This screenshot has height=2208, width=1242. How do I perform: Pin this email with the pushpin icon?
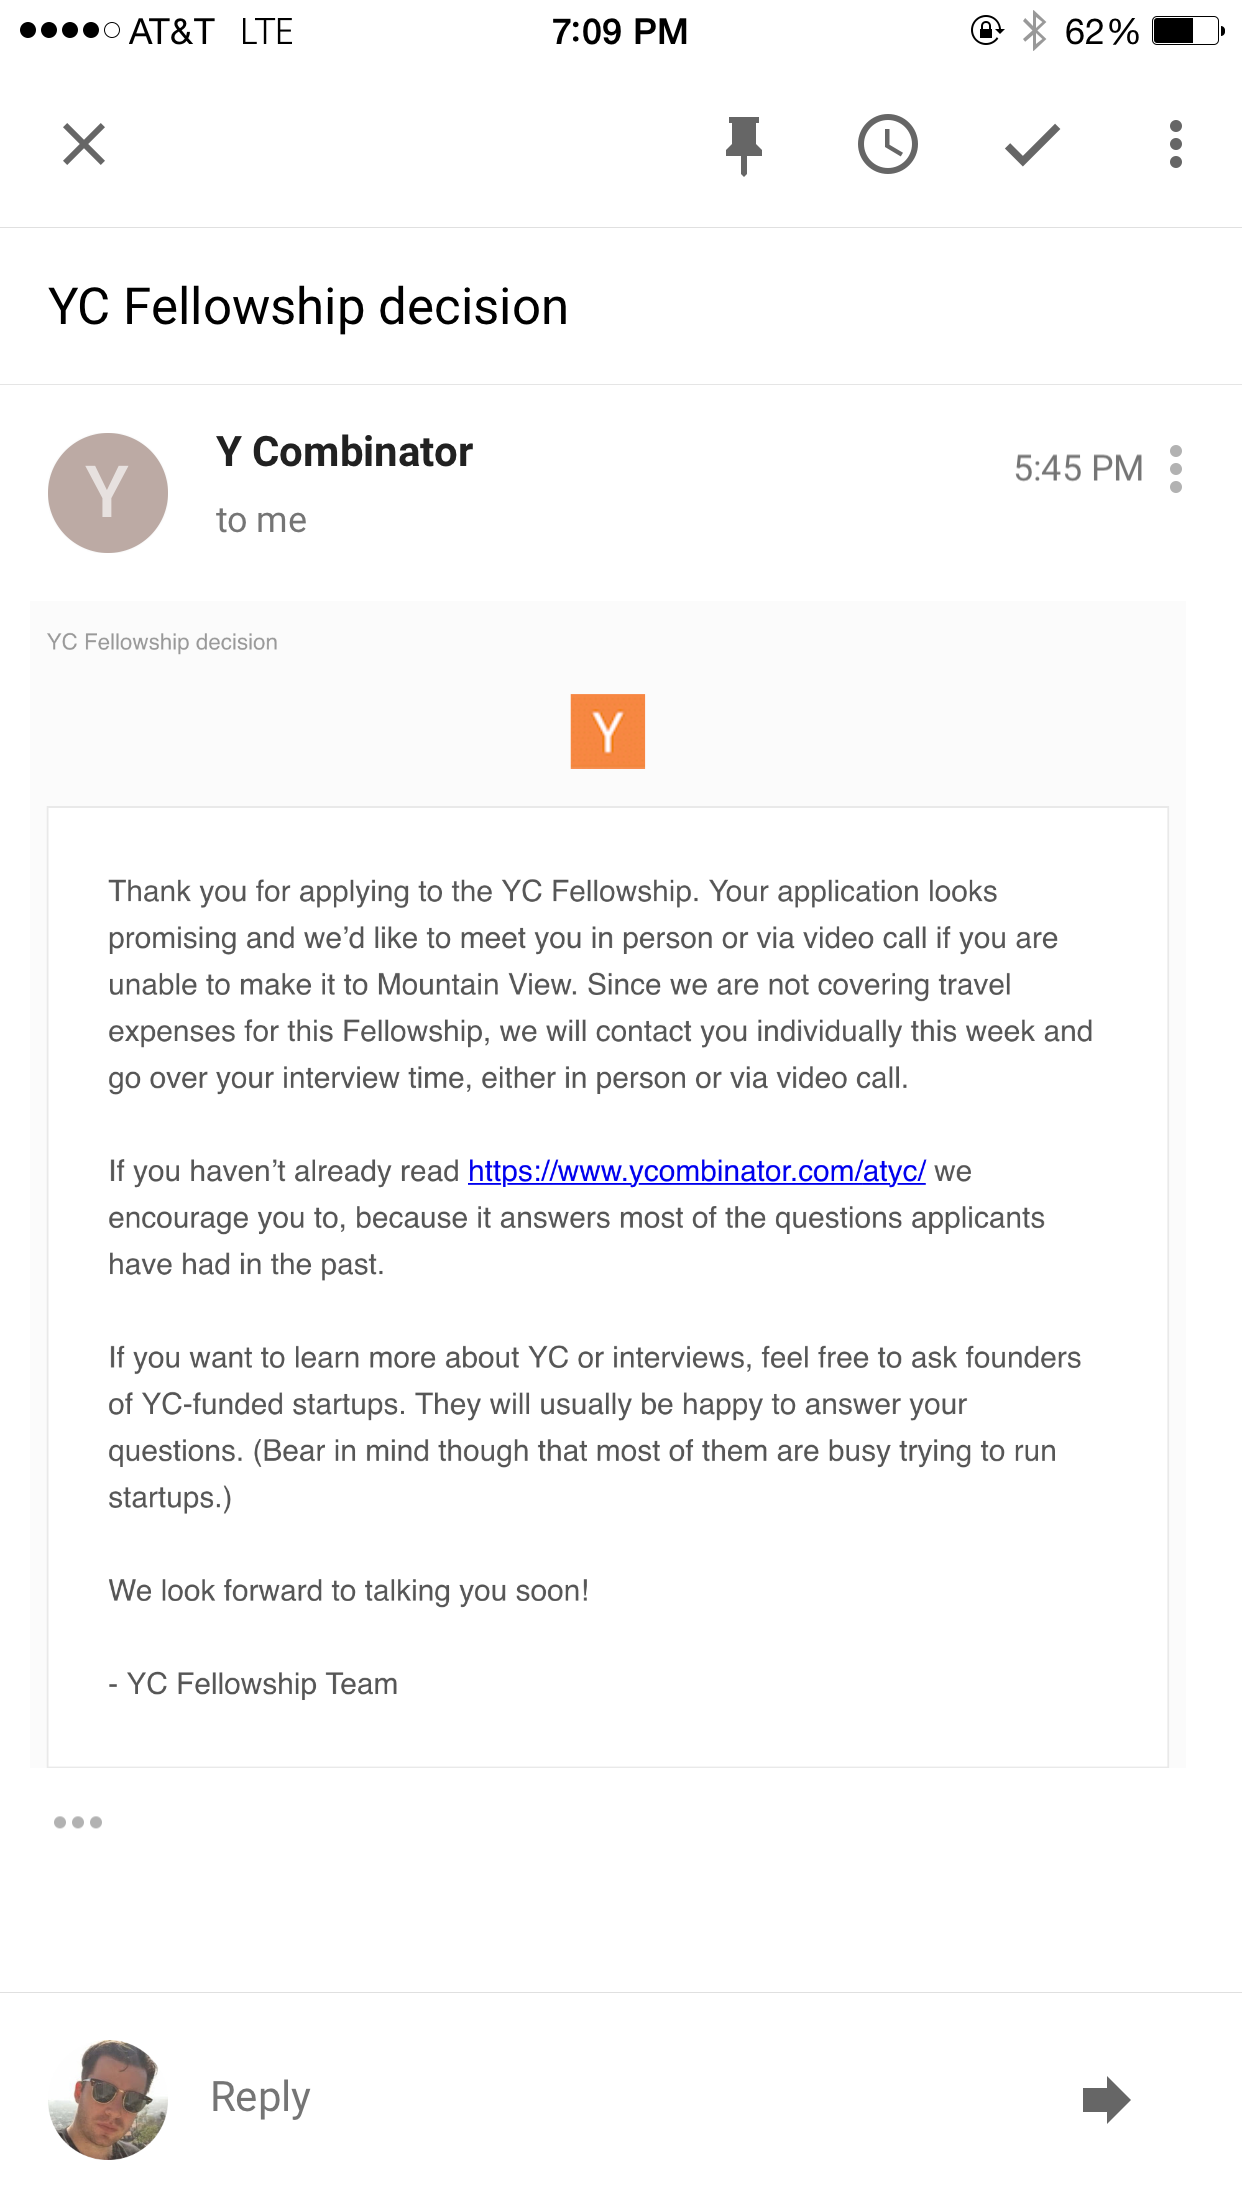click(x=743, y=145)
